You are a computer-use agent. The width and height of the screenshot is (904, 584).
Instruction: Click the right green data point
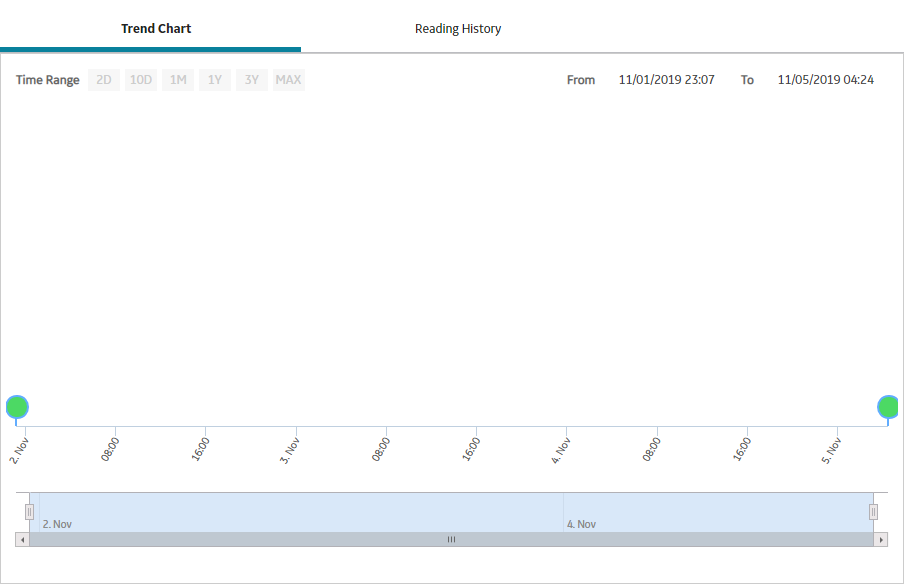pyautogui.click(x=888, y=407)
